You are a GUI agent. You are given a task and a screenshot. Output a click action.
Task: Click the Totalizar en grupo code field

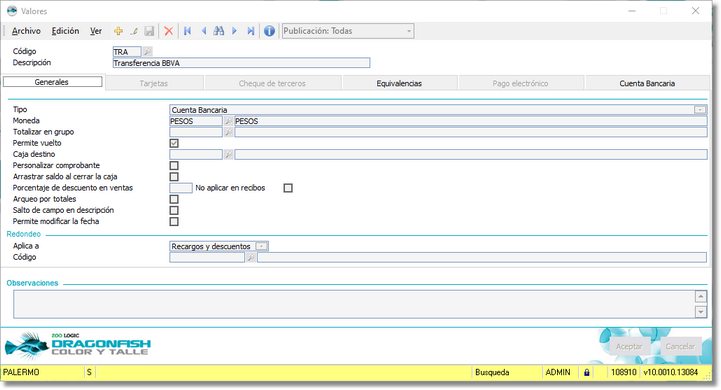[196, 132]
